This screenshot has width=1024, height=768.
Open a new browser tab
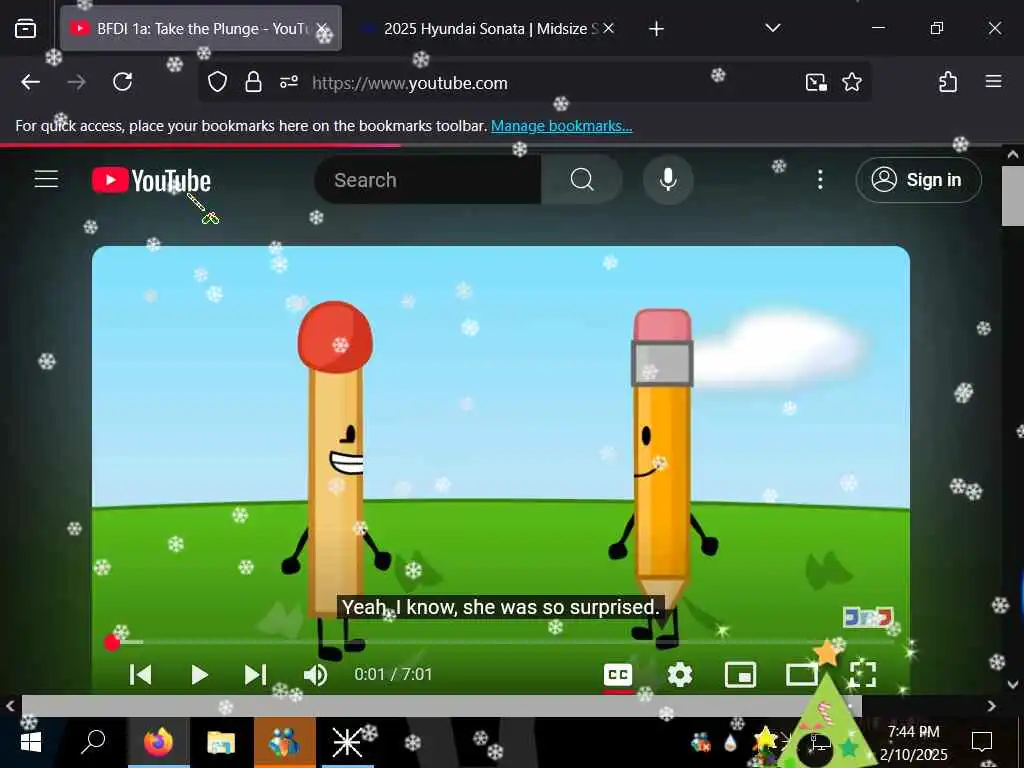656,29
